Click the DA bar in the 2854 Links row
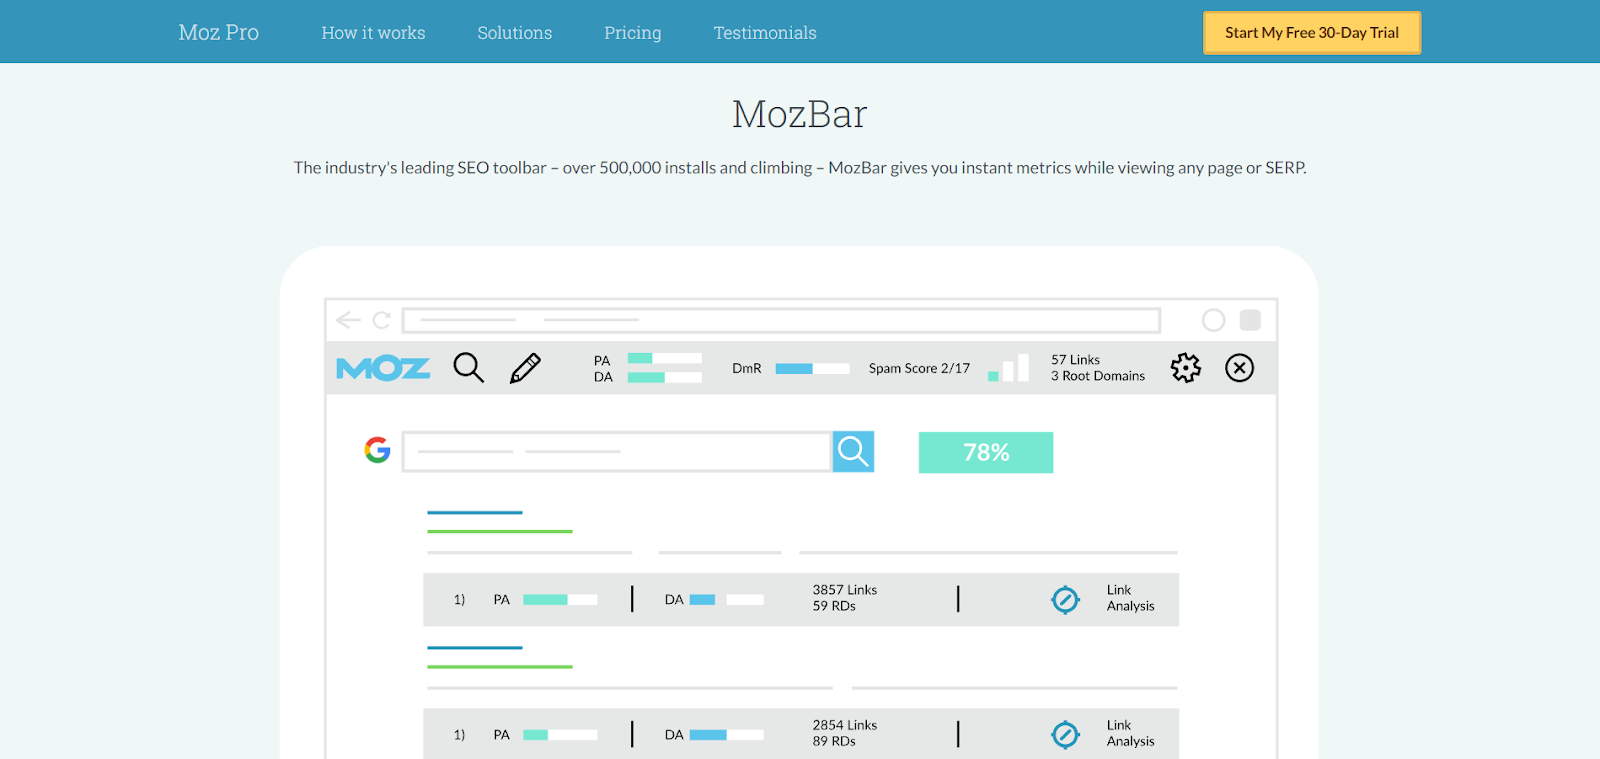Viewport: 1600px width, 759px height. [727, 734]
